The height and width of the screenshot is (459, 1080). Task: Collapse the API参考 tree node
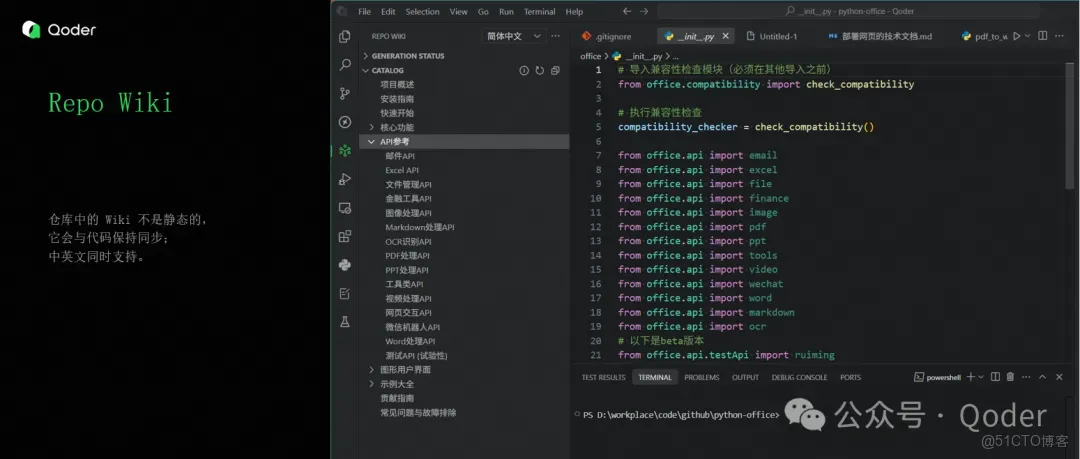(372, 142)
